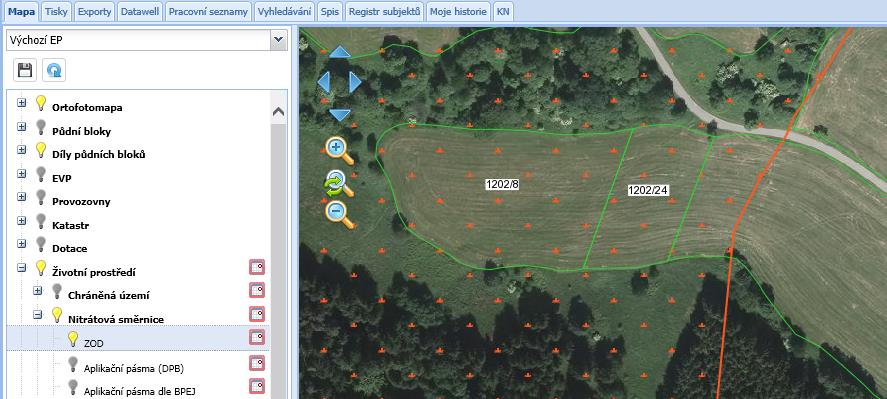Zoom out with the minus magnifier
887x399 pixels.
tap(339, 214)
